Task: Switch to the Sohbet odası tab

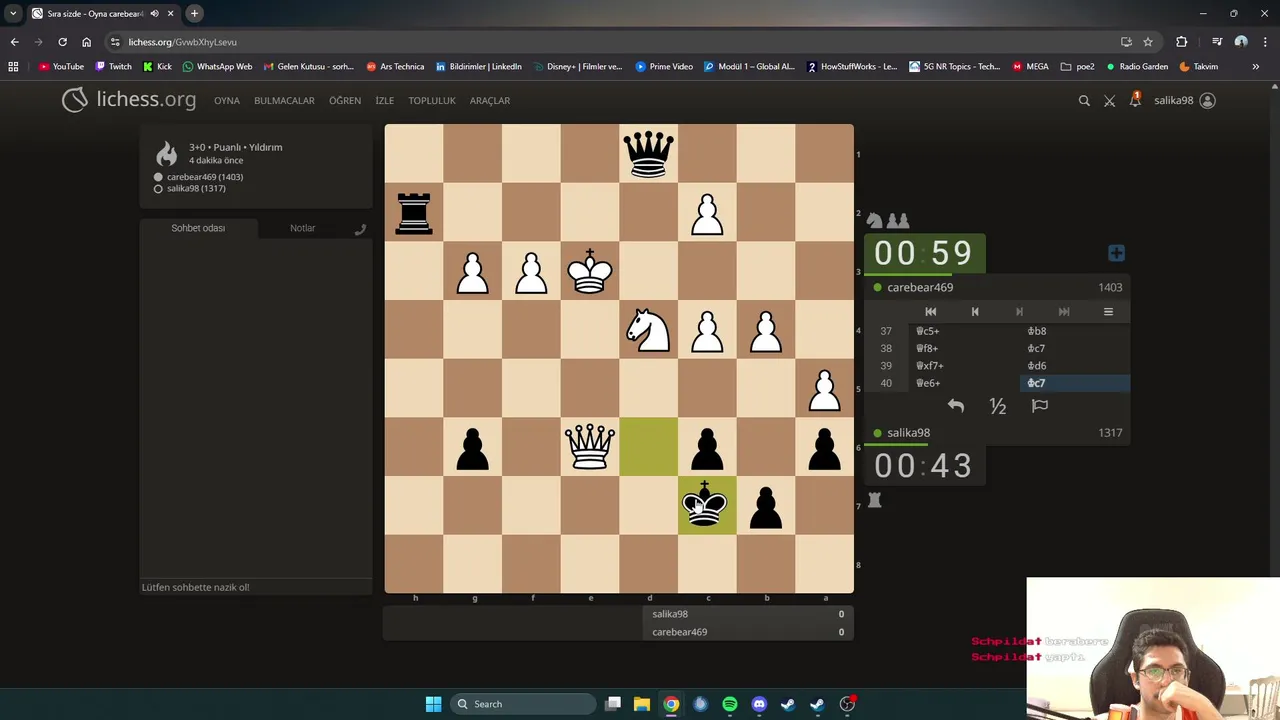Action: 198,228
